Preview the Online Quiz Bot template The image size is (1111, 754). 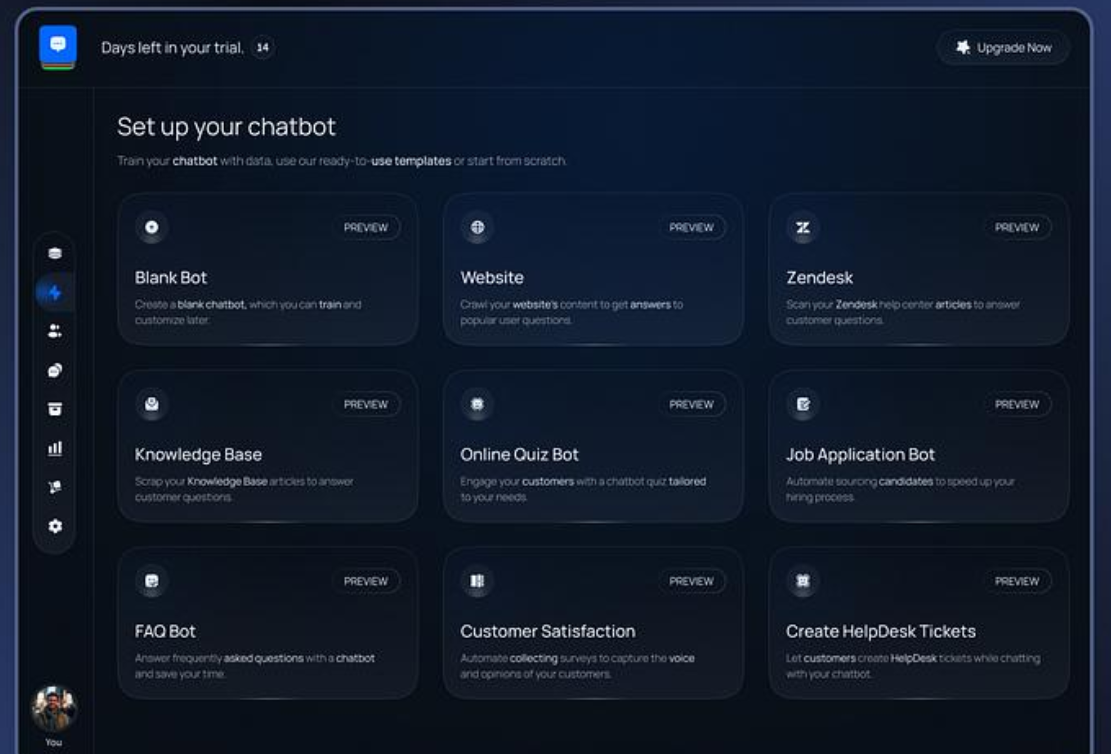coord(692,404)
